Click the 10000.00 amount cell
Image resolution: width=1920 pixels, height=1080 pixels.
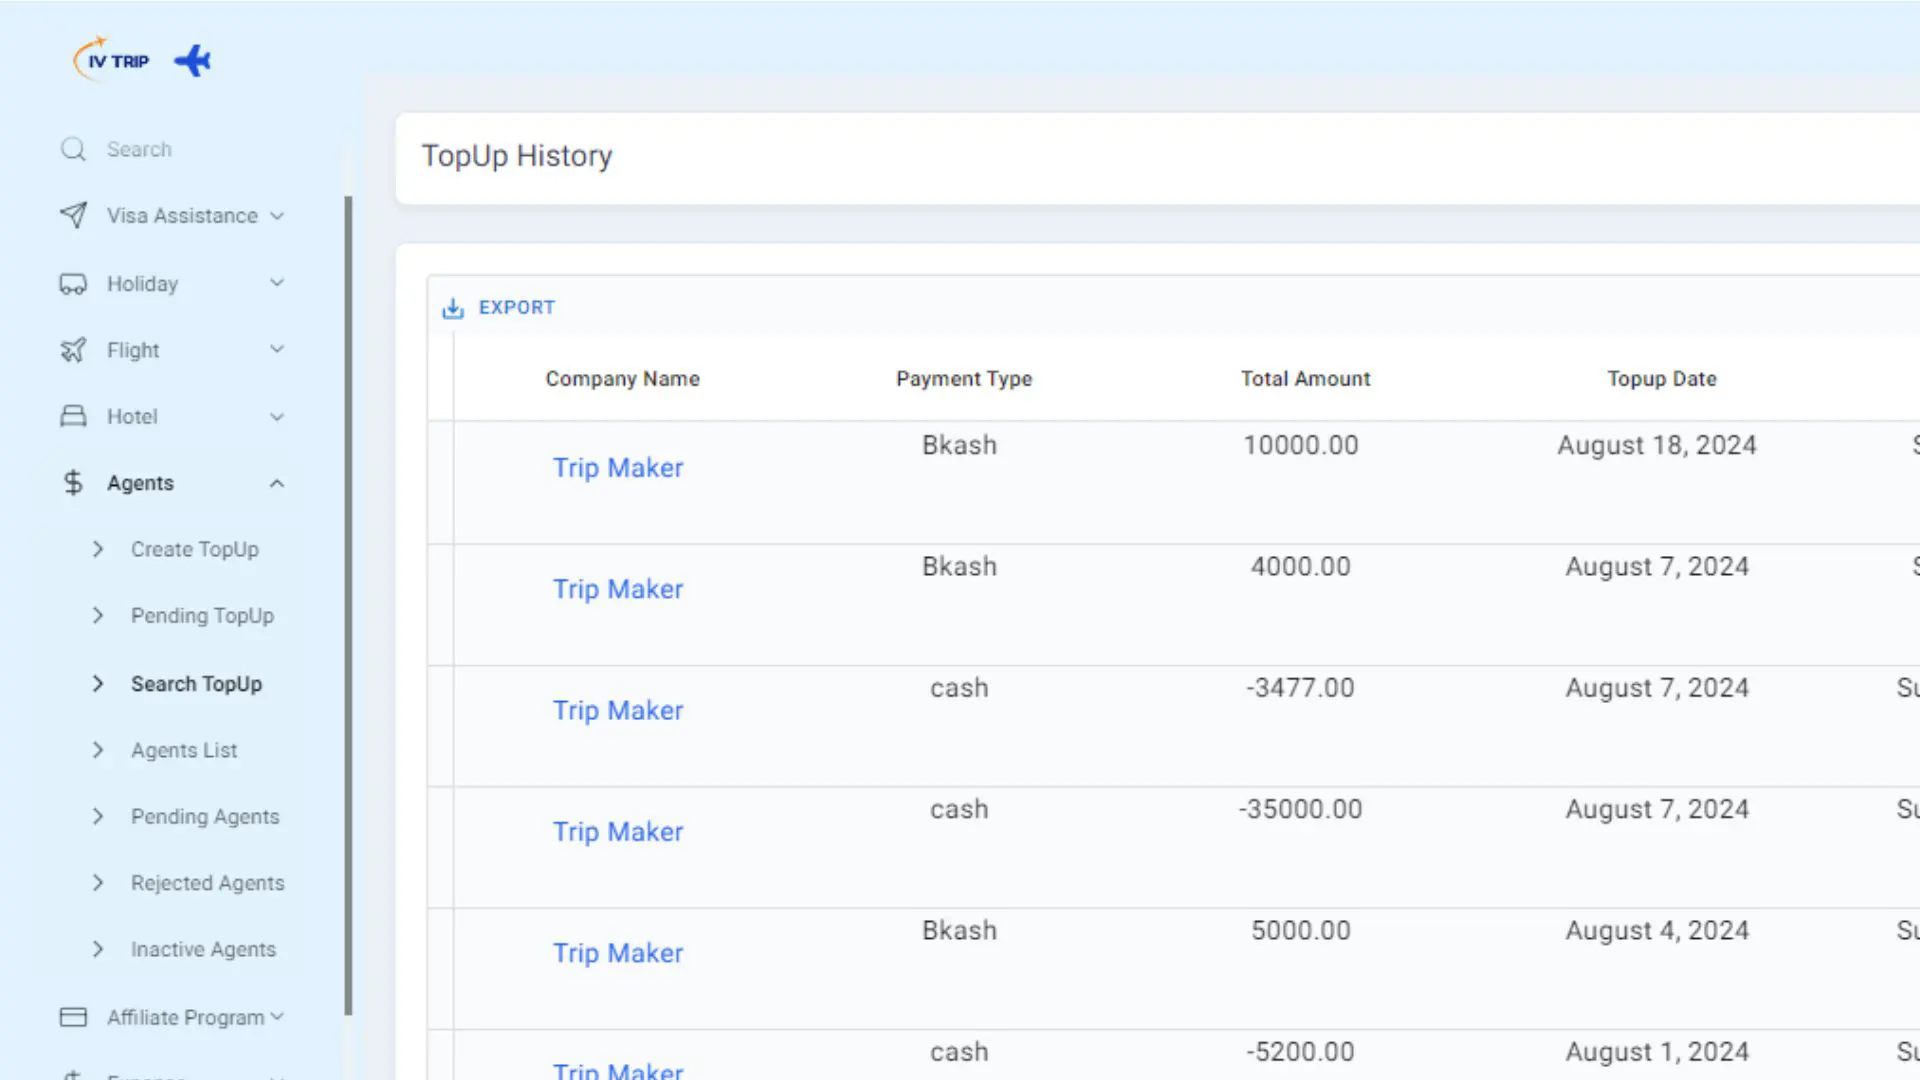pos(1301,445)
